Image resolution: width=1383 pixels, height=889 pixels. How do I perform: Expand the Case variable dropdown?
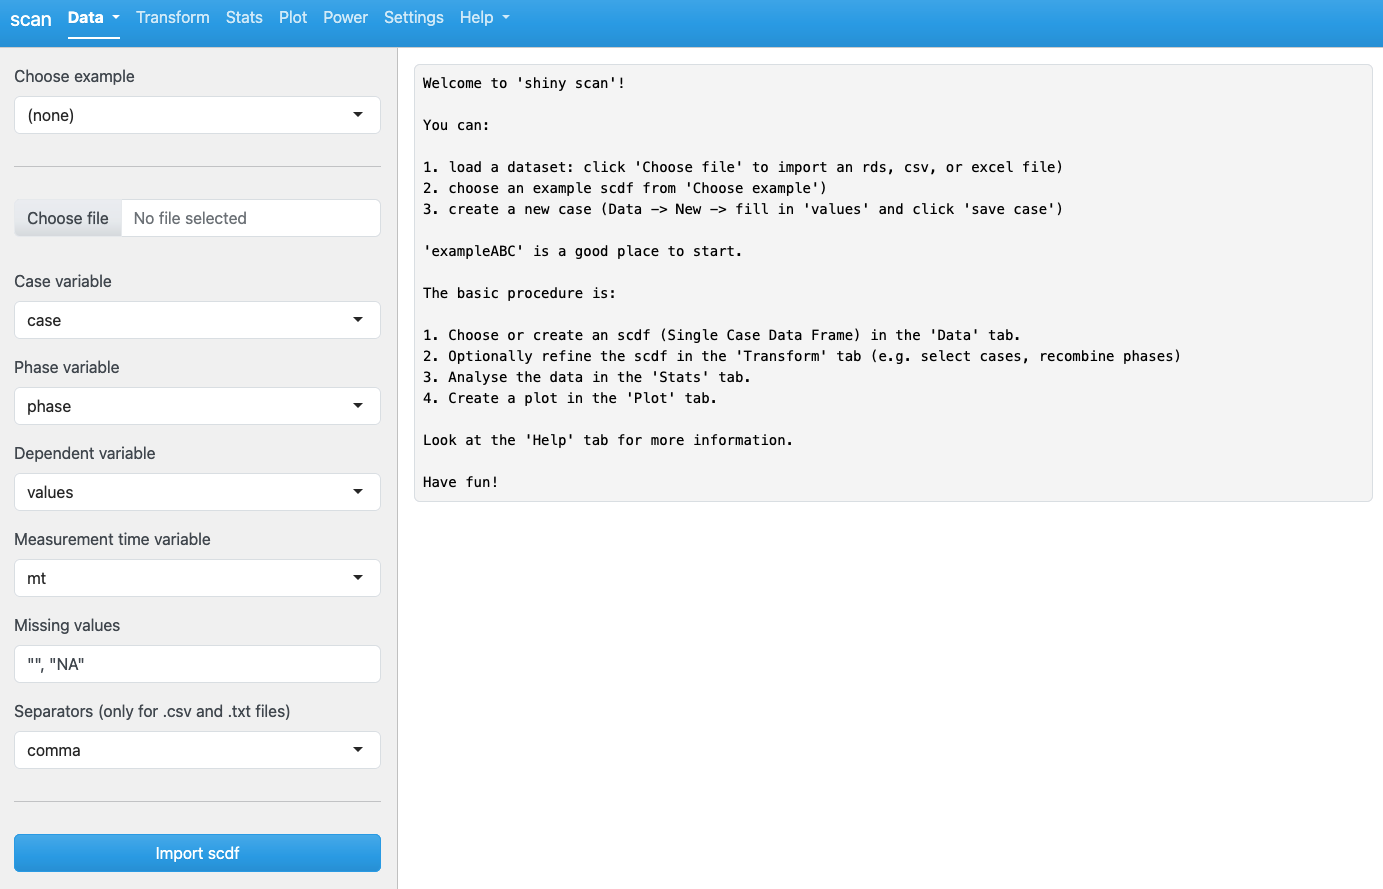click(197, 320)
